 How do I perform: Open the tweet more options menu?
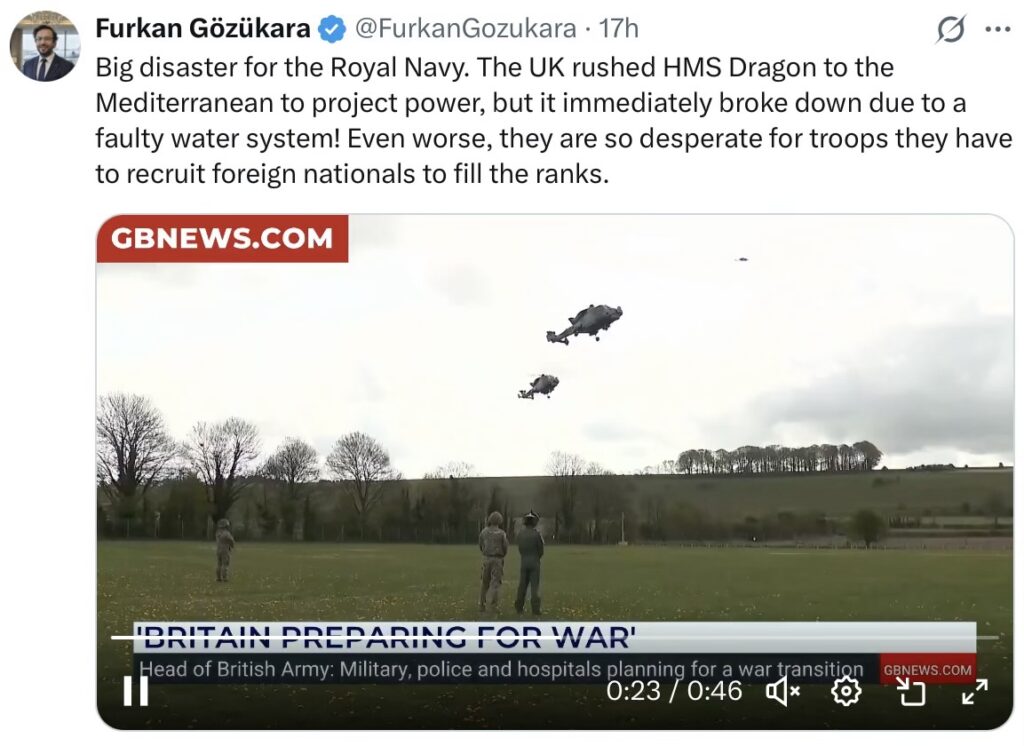click(997, 29)
